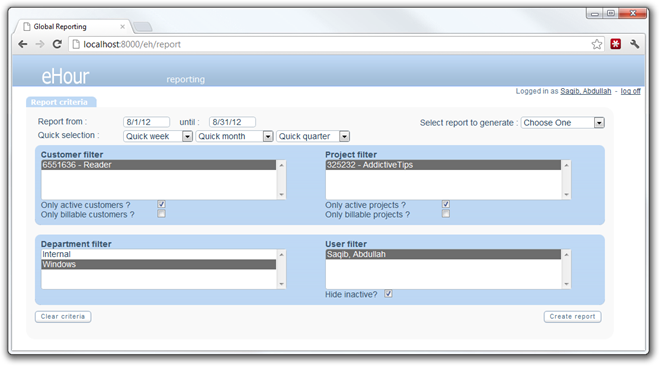Click the Clear criteria button
Image resolution: width=660 pixels, height=366 pixels.
63,316
